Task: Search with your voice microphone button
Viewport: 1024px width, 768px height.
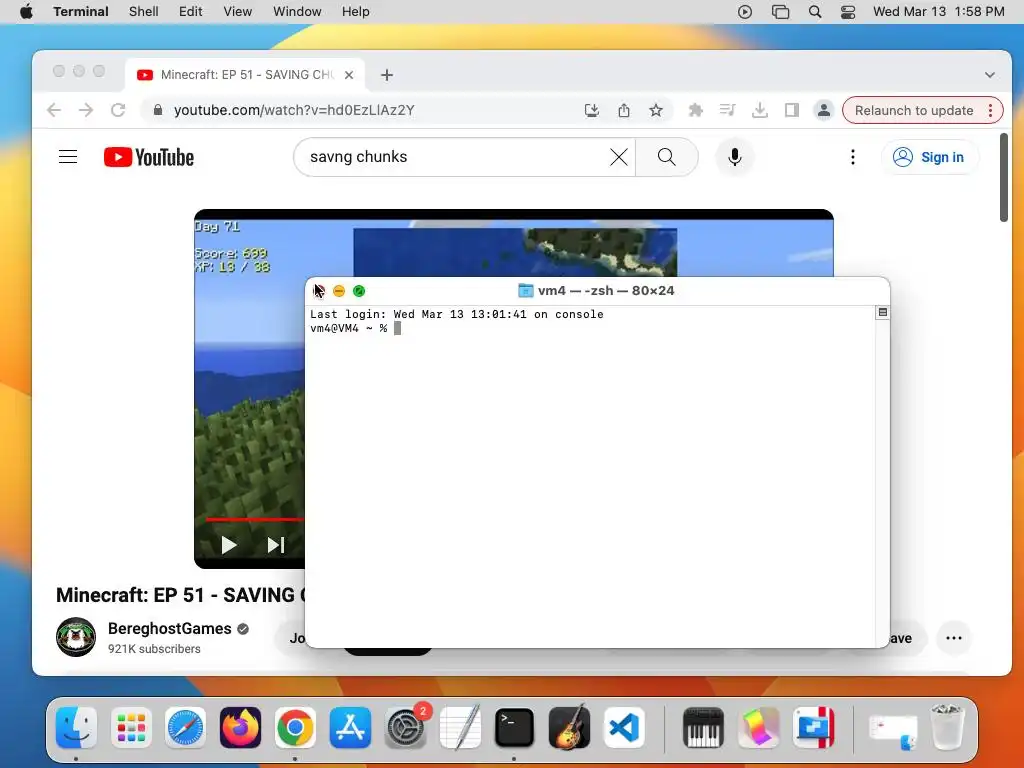Action: click(735, 157)
